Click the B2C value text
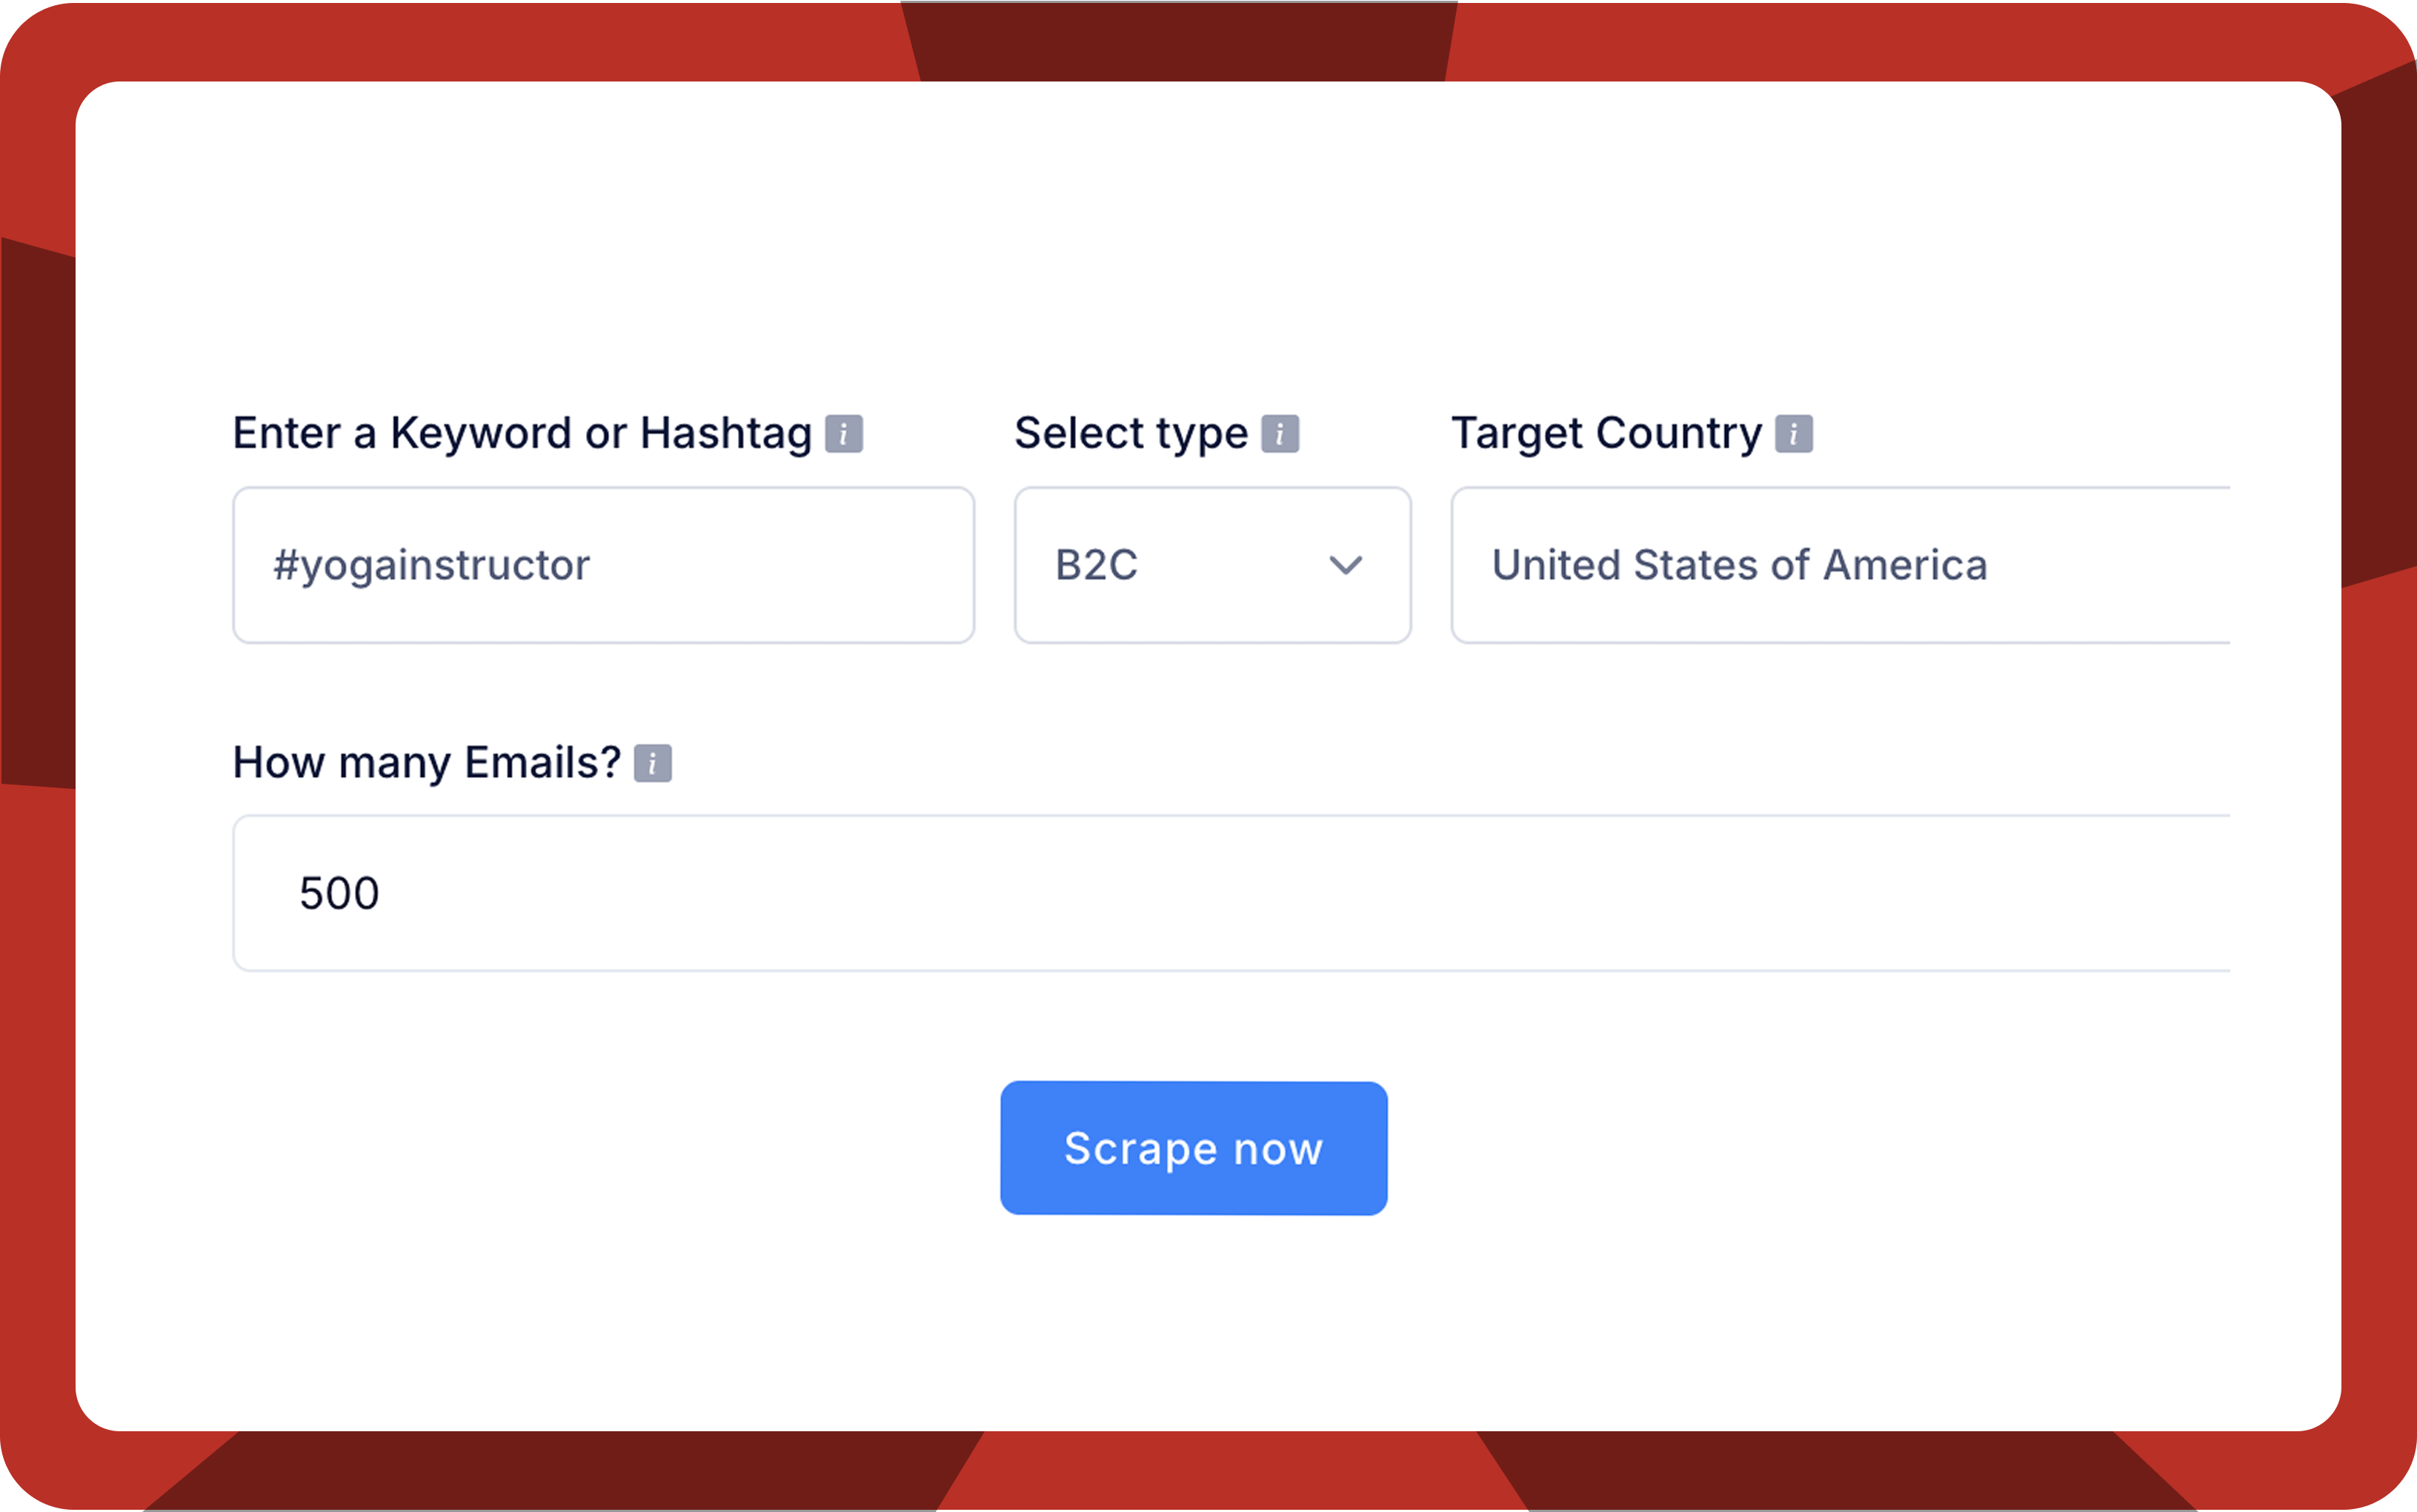Image resolution: width=2417 pixels, height=1512 pixels. (x=1096, y=566)
